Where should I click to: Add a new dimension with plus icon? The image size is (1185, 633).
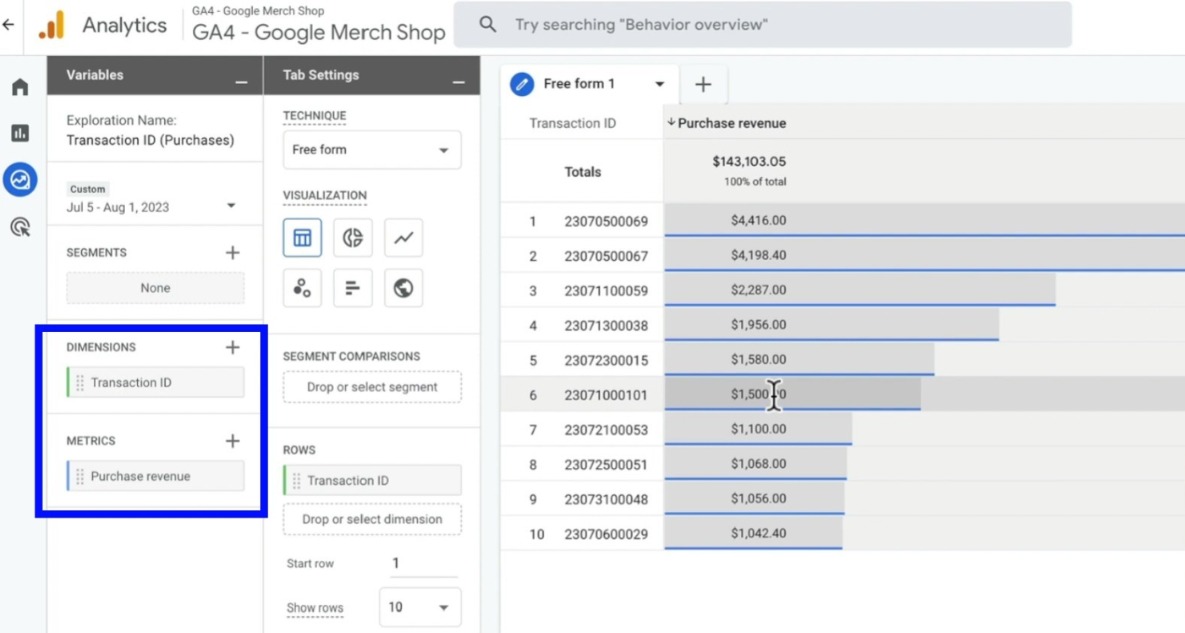coord(233,347)
